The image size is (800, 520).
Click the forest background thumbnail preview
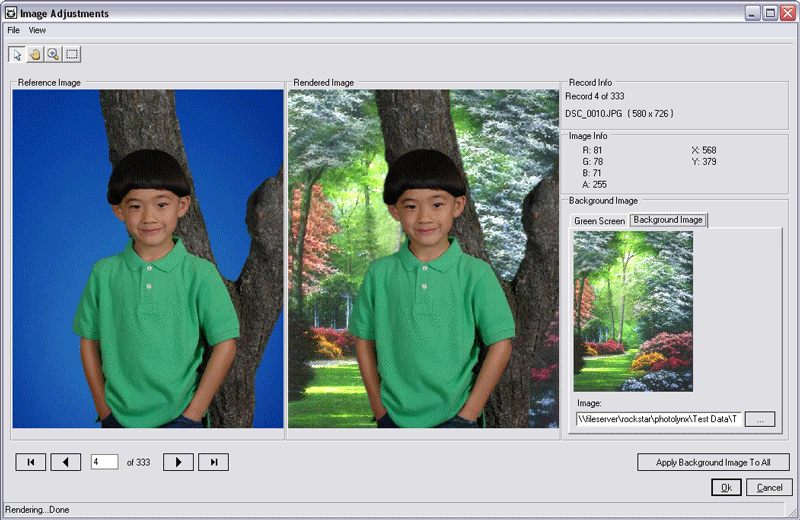coord(633,311)
